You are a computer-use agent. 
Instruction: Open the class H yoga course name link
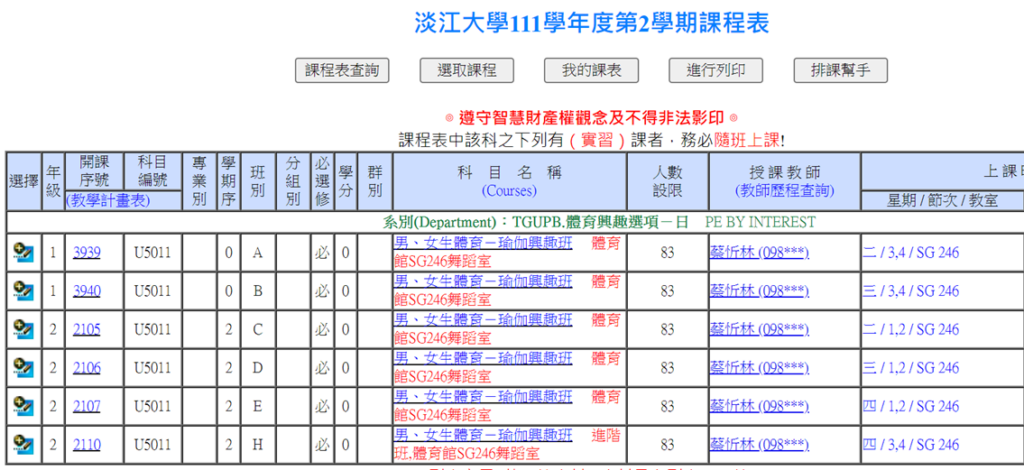point(483,436)
